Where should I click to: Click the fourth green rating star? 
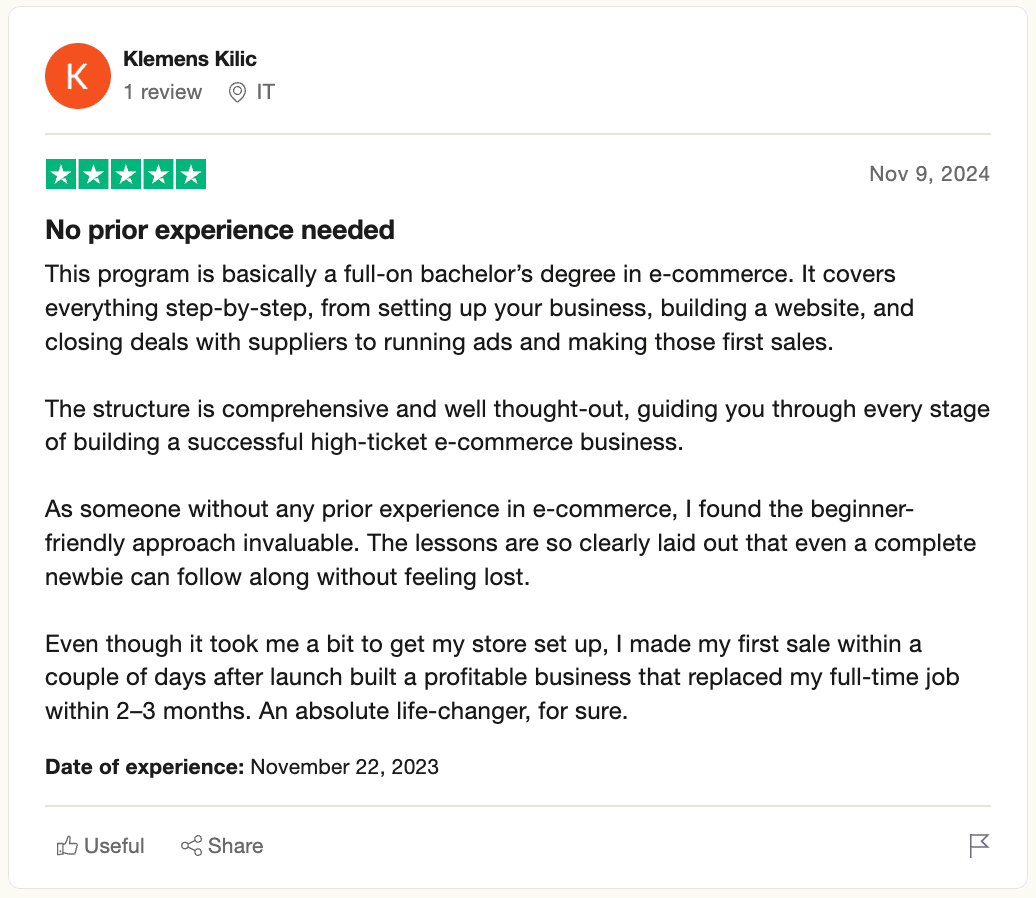click(158, 175)
